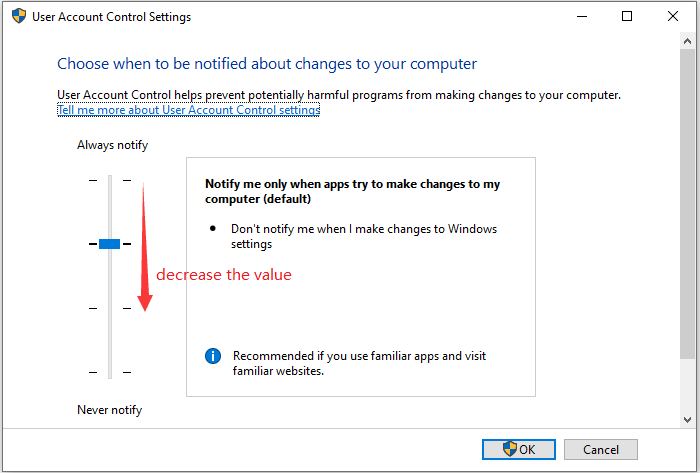The width and height of the screenshot is (700, 473).
Task: Click the vertical scrollbar thumb
Action: [x=688, y=203]
